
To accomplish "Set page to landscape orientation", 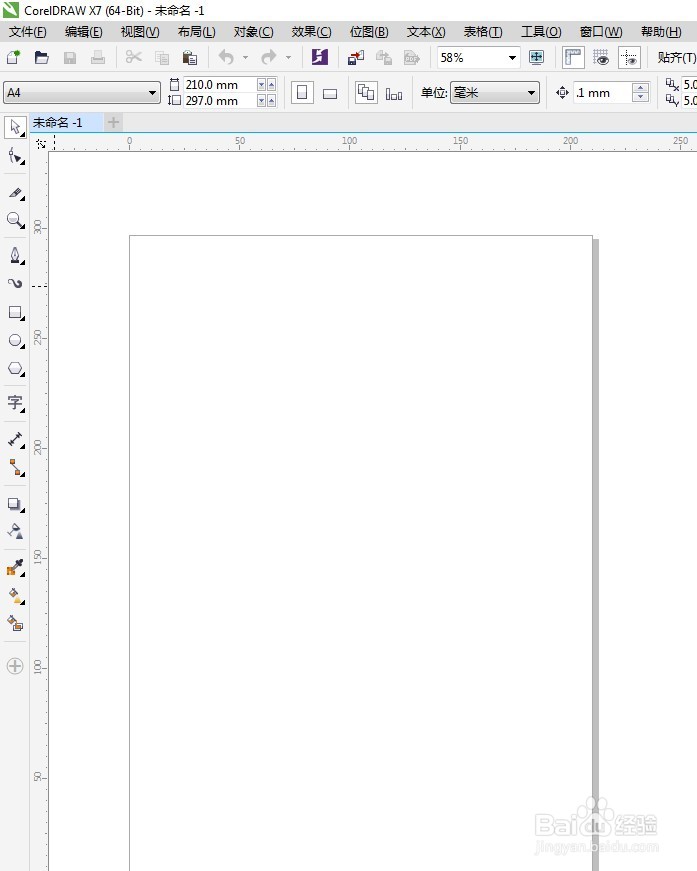I will [x=330, y=93].
